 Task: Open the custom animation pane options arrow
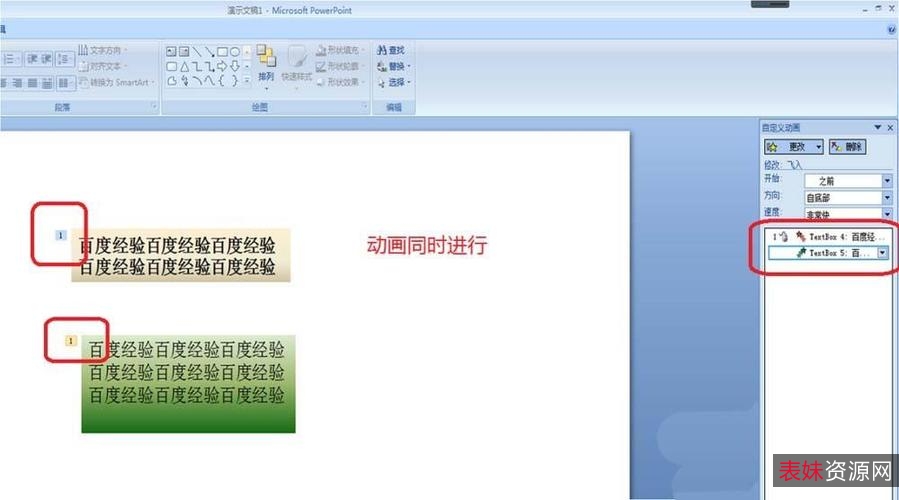click(x=877, y=127)
